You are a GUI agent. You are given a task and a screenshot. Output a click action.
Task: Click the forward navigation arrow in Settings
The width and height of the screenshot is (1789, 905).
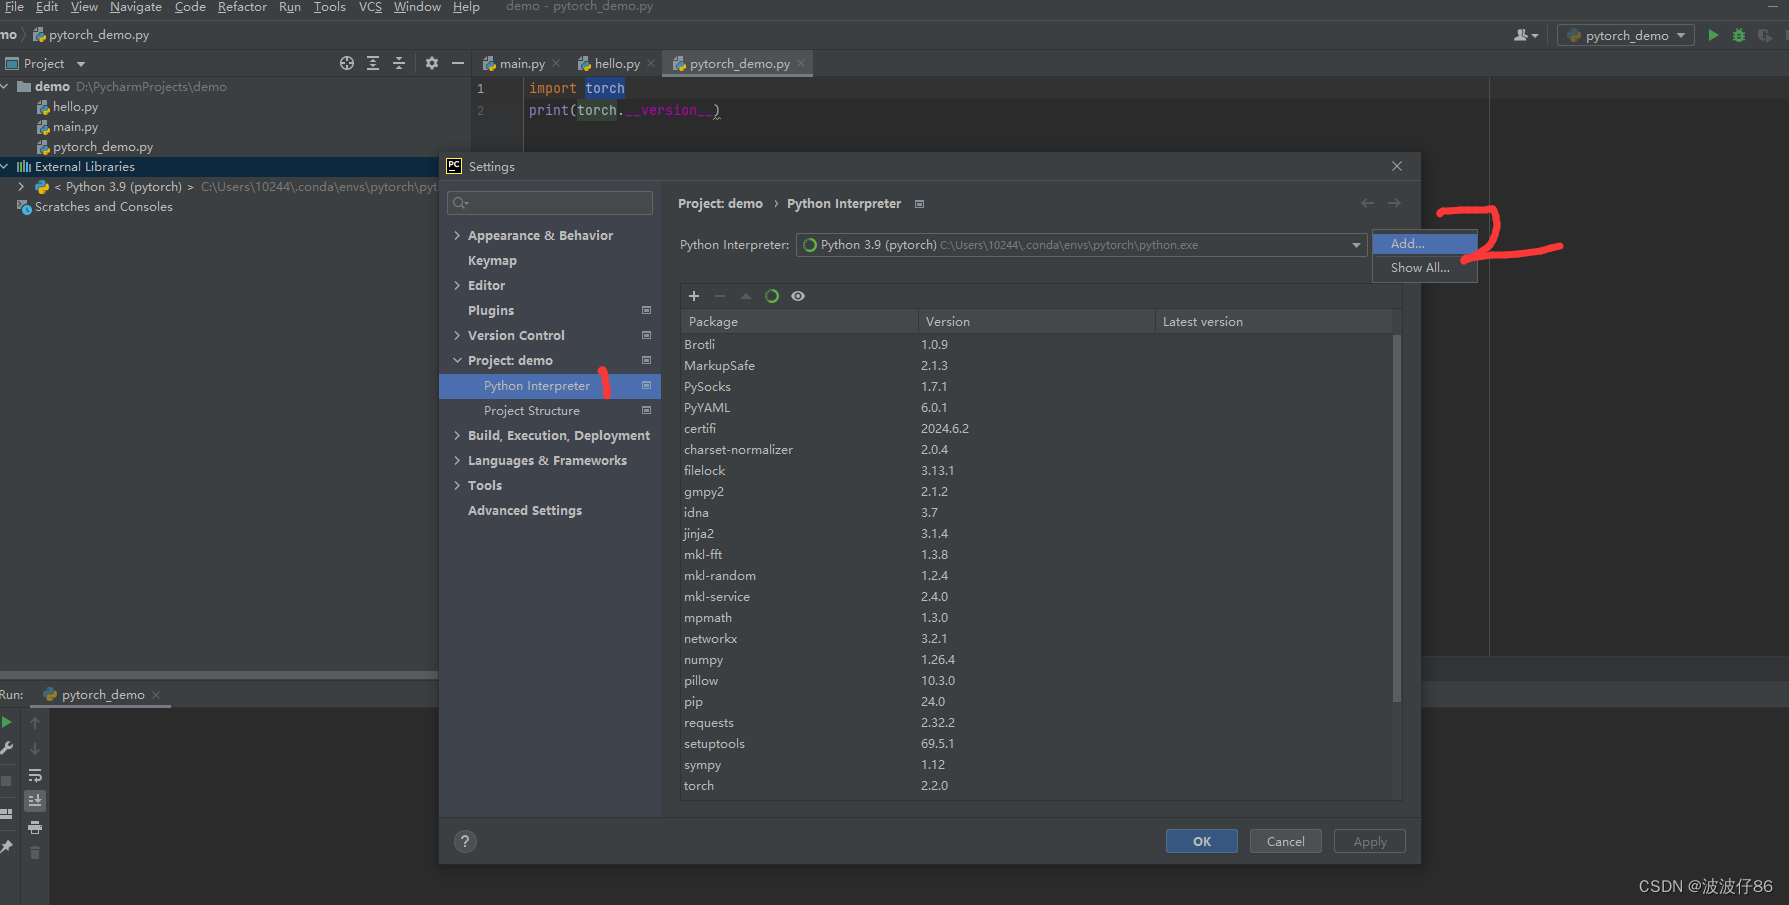pyautogui.click(x=1394, y=203)
